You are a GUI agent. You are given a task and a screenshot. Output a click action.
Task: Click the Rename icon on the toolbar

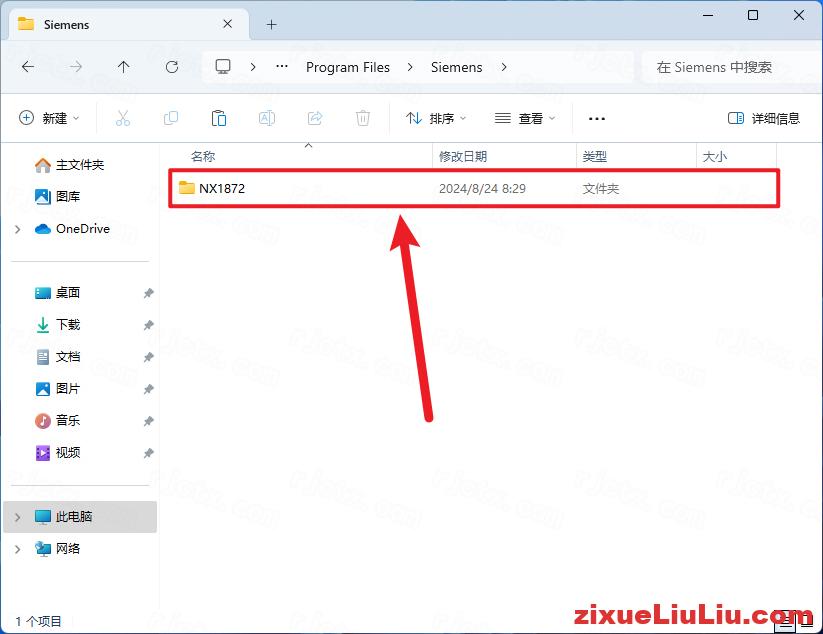coord(267,118)
